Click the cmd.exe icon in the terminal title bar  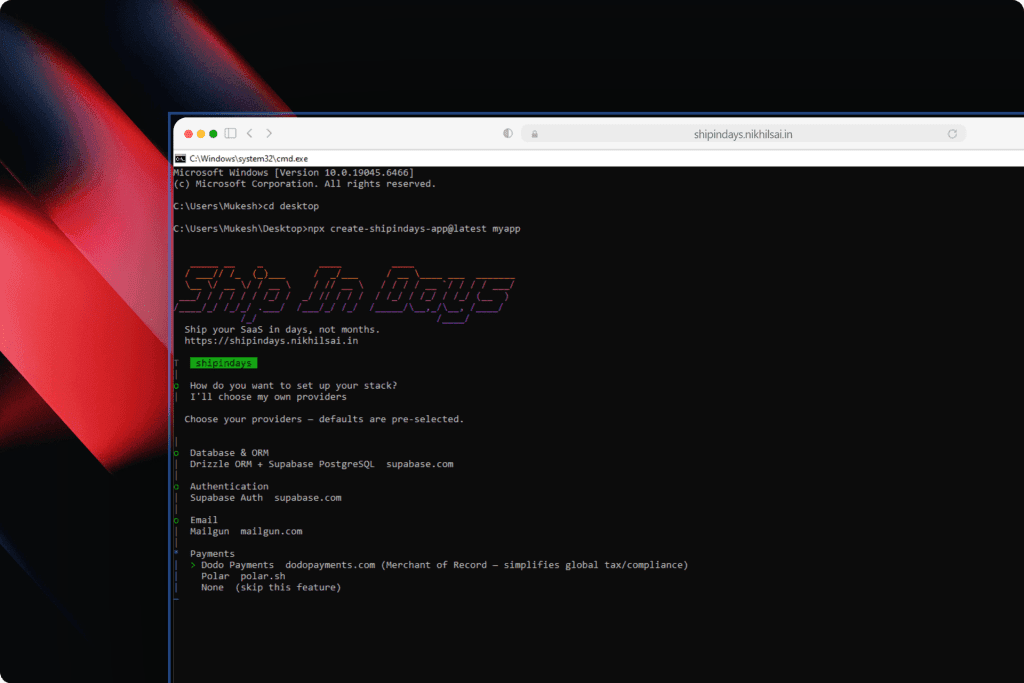(x=181, y=158)
